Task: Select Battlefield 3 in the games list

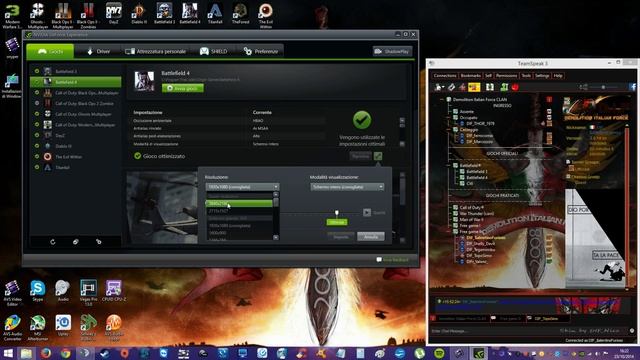Action: point(76,71)
